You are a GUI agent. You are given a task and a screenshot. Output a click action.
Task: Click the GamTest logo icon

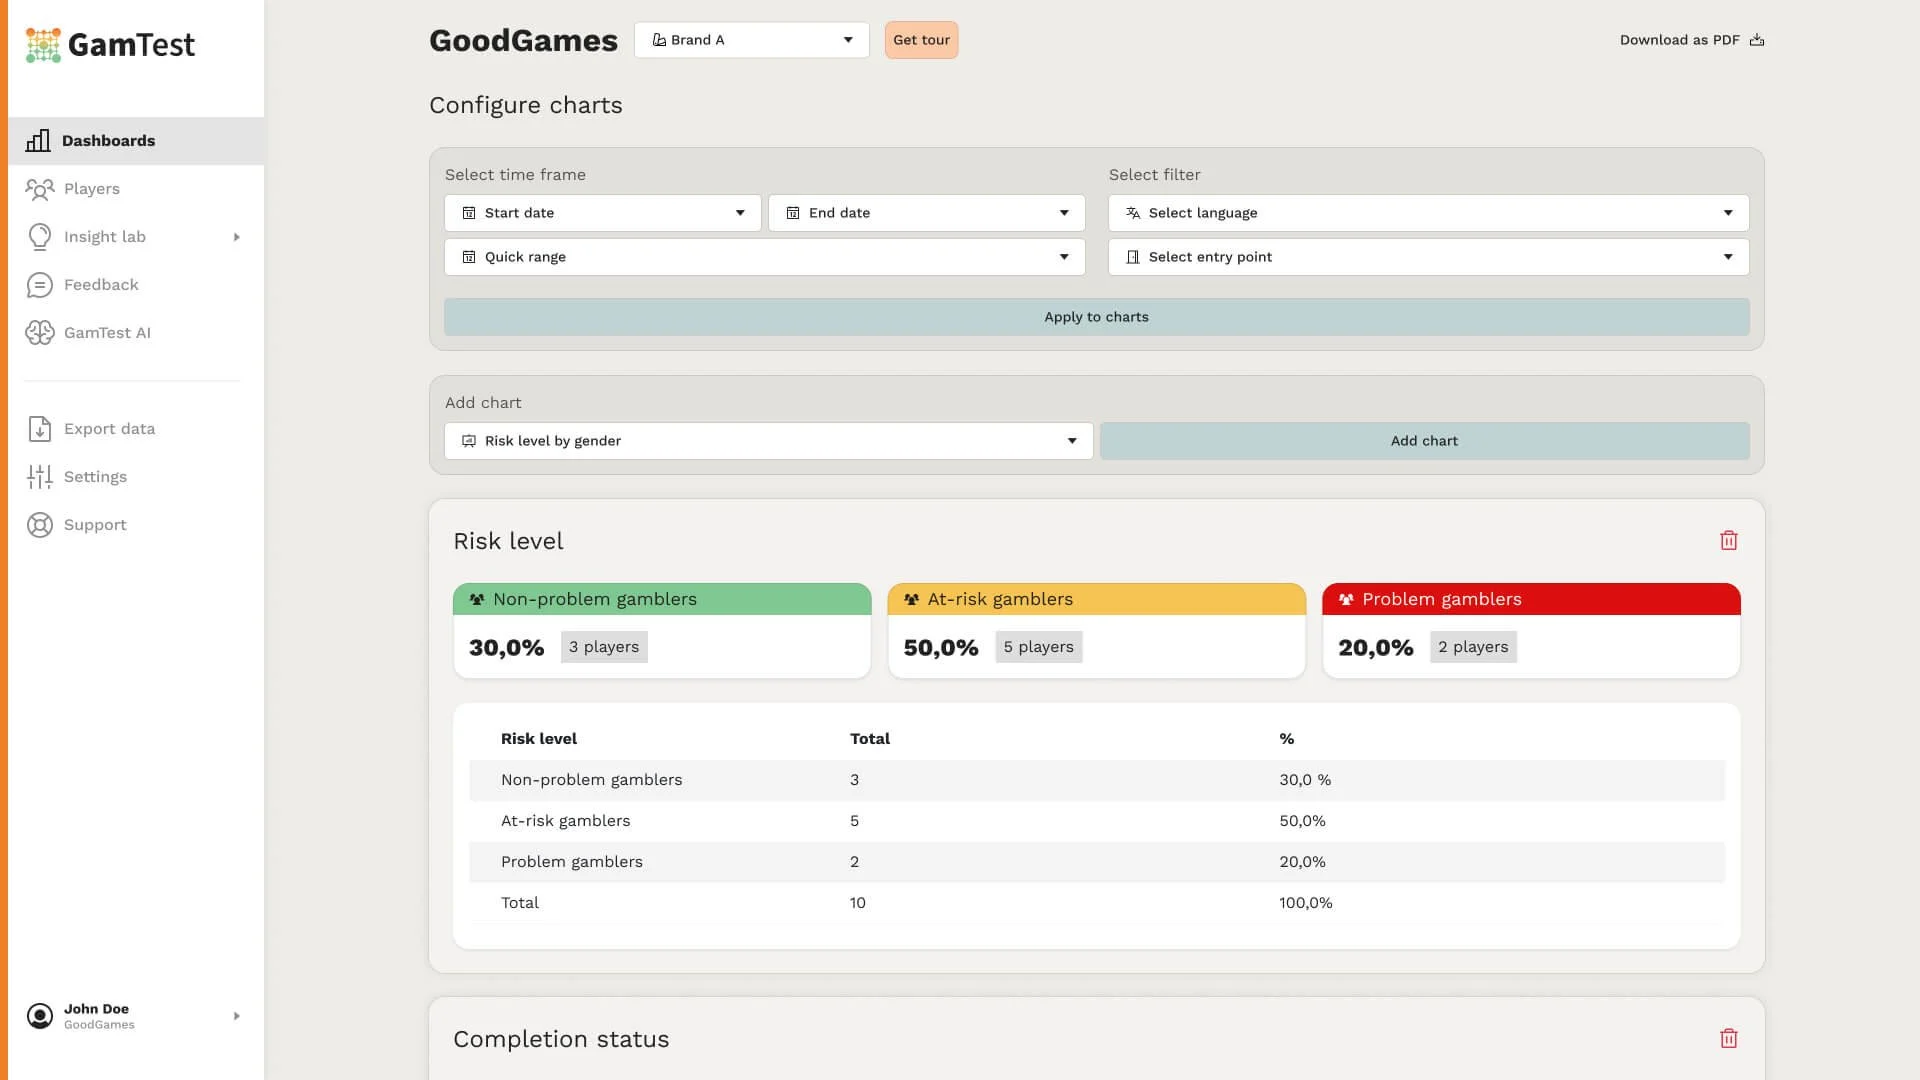tap(43, 45)
